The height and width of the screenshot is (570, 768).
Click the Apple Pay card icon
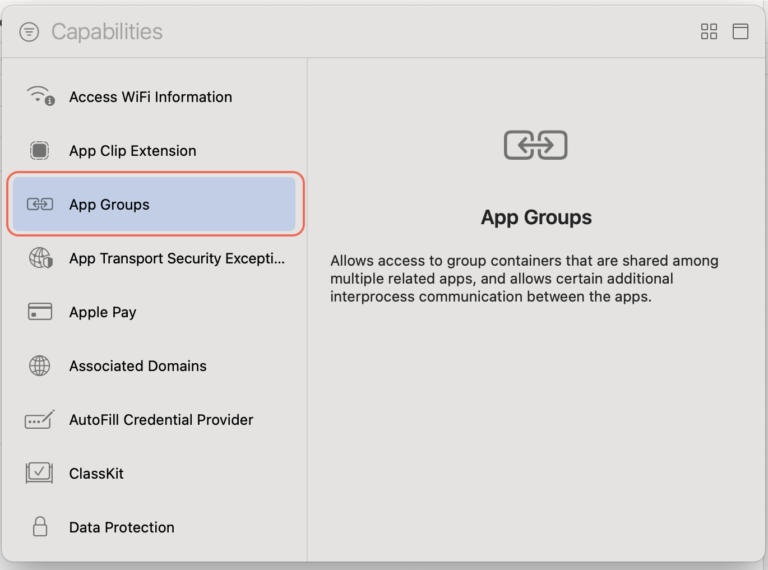[40, 312]
